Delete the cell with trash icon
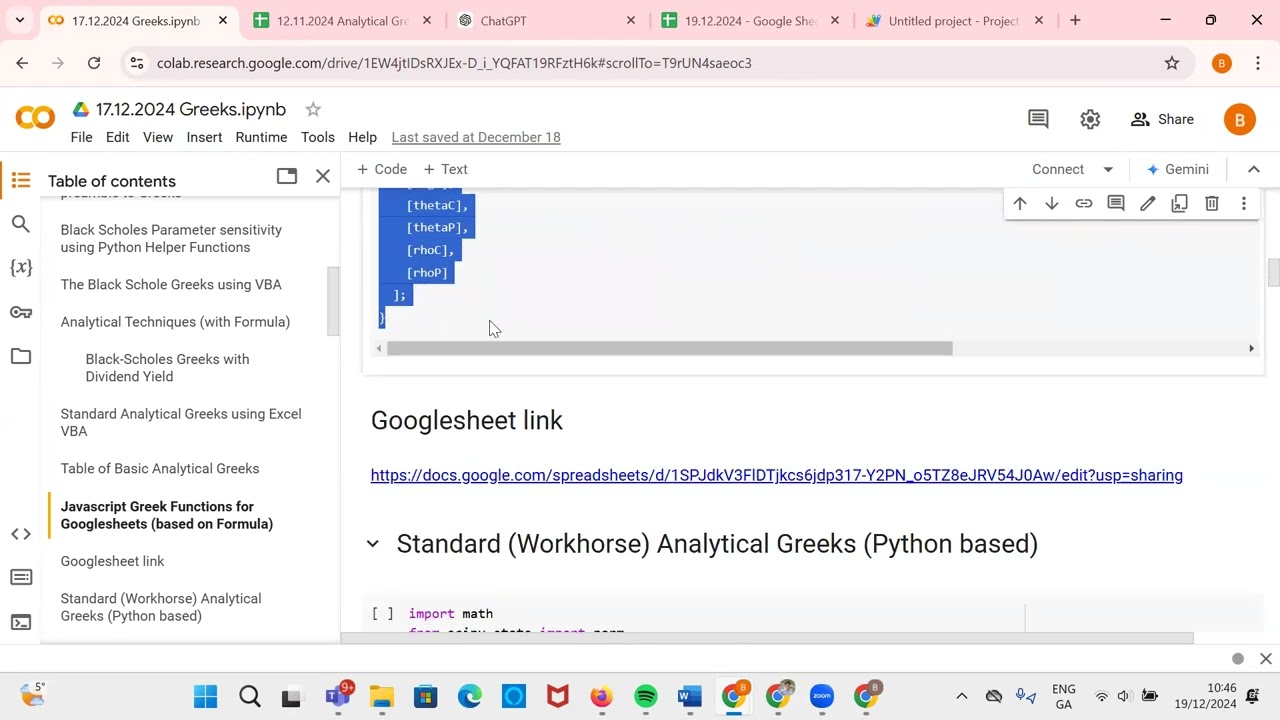1280x720 pixels. 1212,204
